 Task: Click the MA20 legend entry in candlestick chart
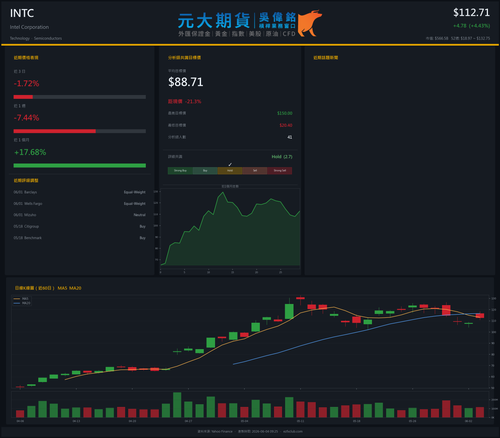coord(22,303)
